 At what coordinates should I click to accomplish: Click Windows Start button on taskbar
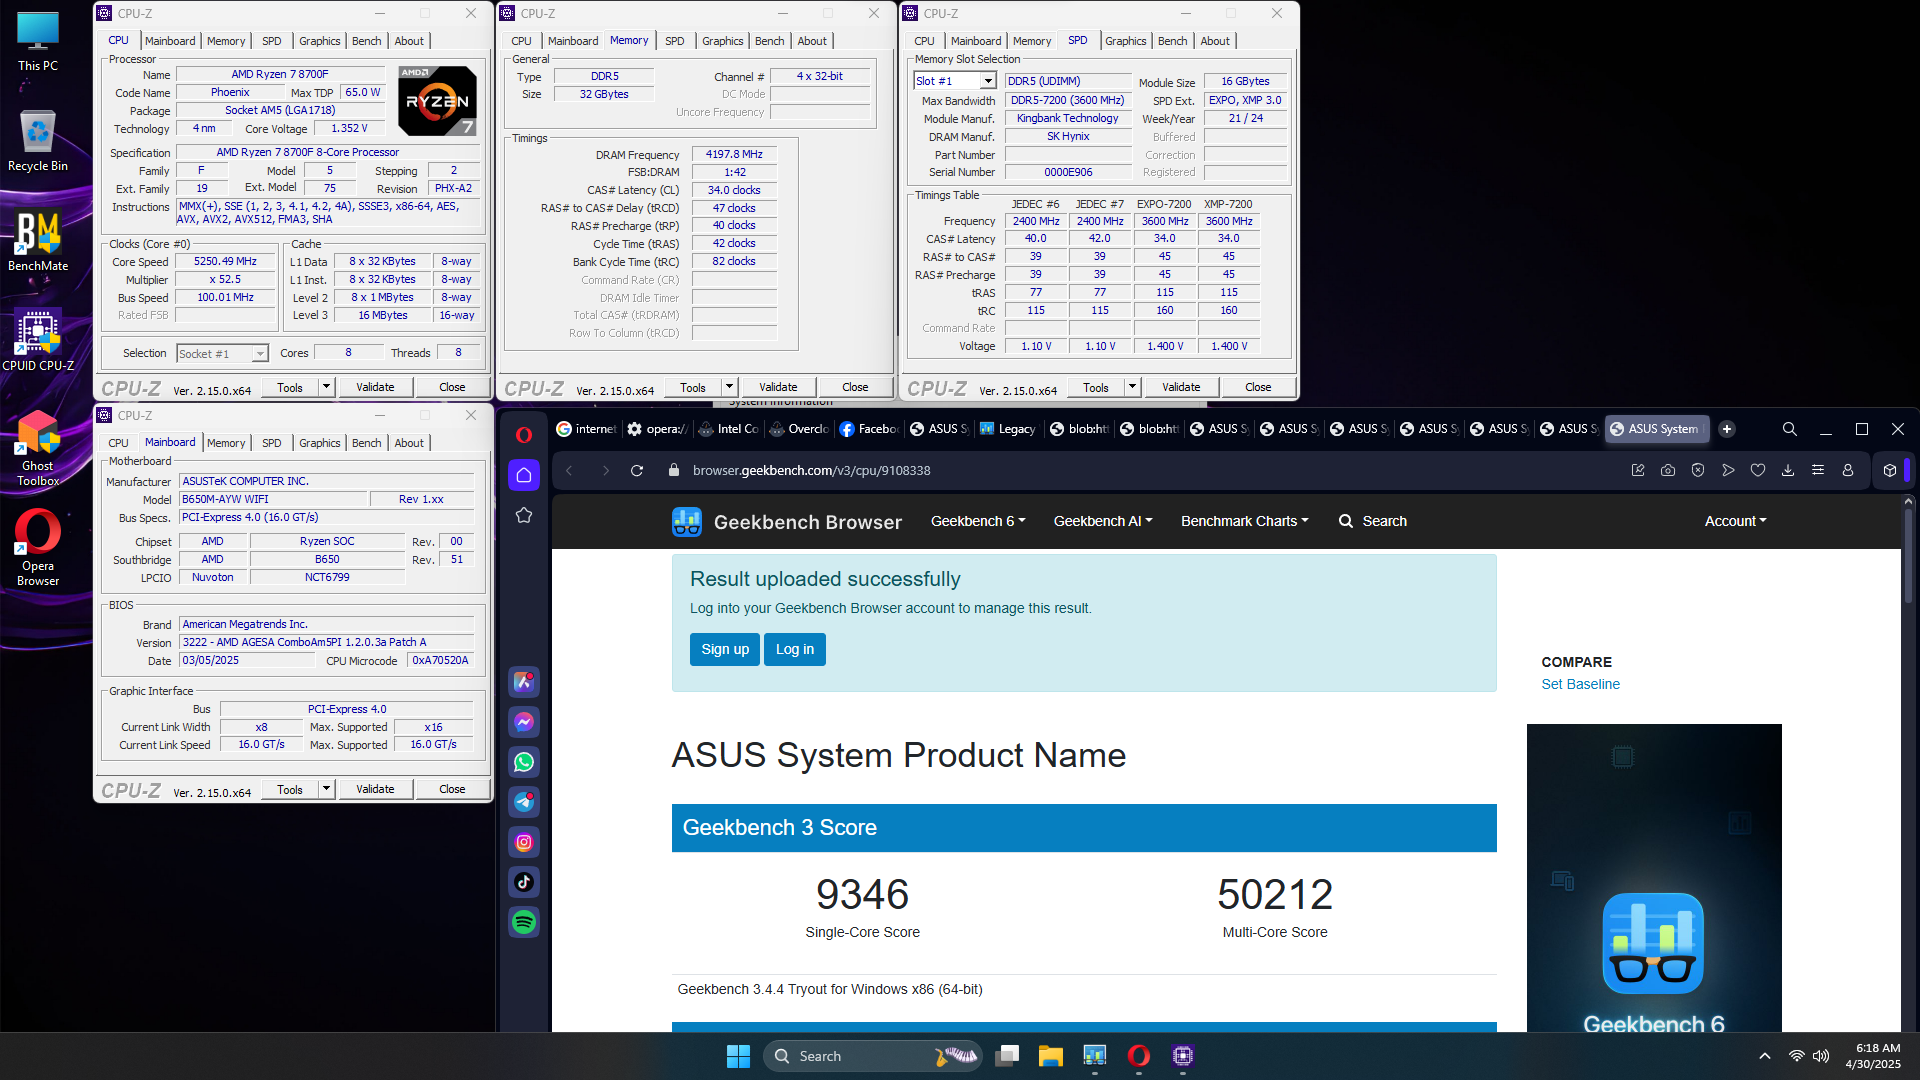pos(738,1056)
